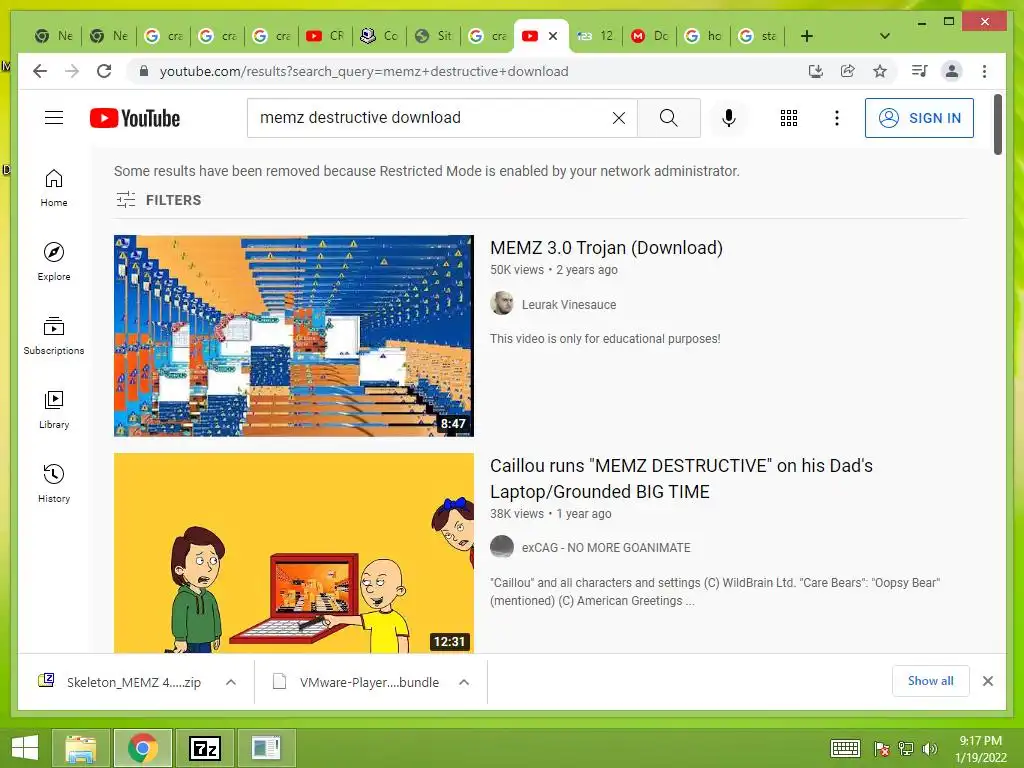Open the Chrome profile avatar
Screen dimensions: 1024x768
(952, 71)
